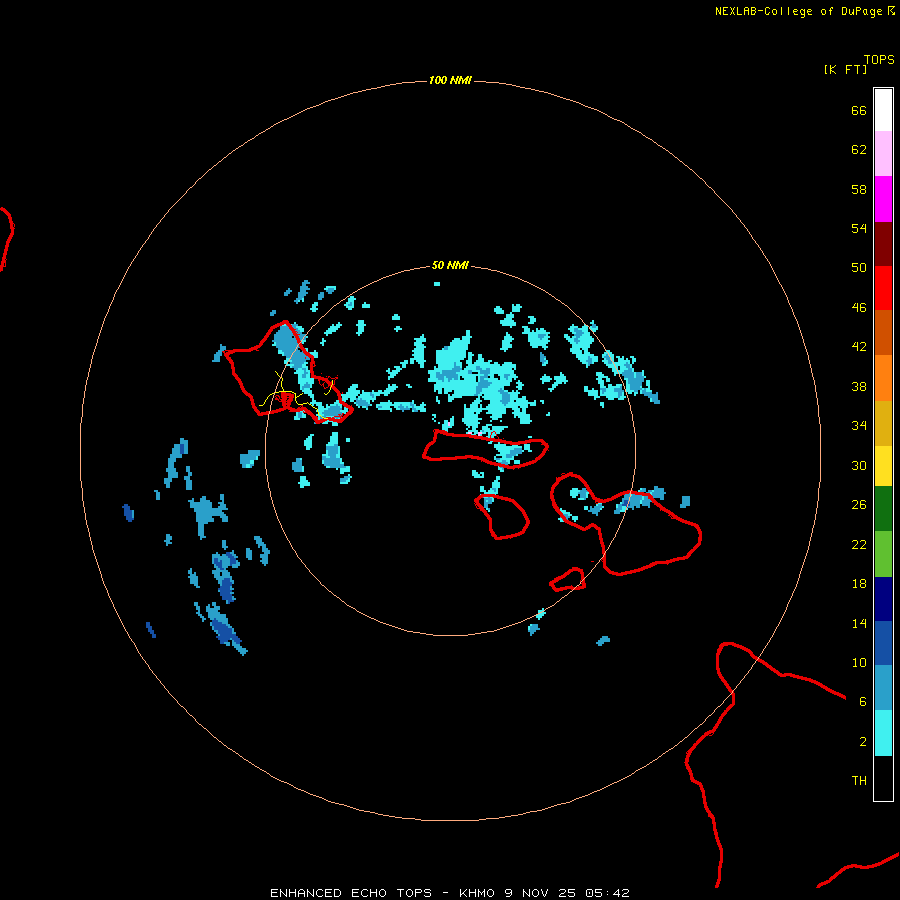Select the dark green legend swatch

tap(883, 509)
